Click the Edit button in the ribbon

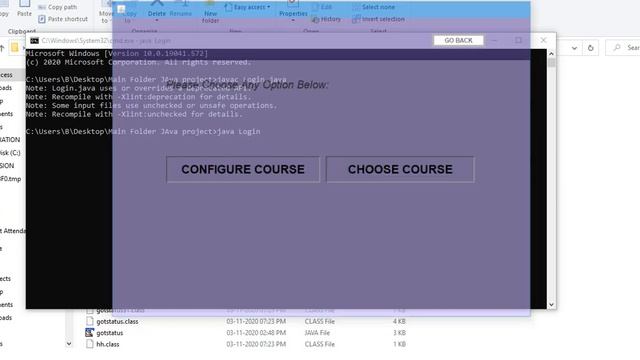[322, 7]
